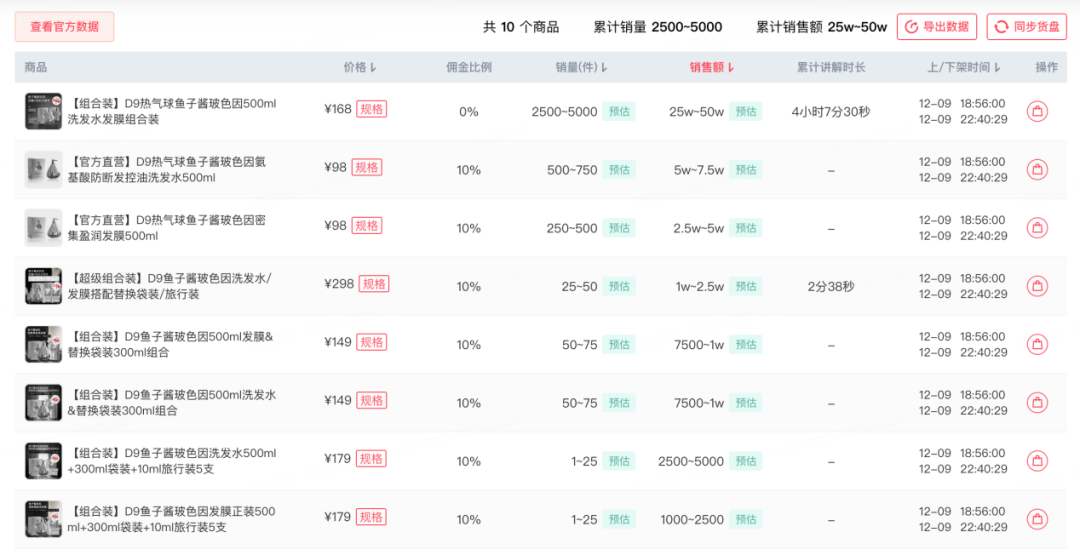Sort by 上/下架时间 column header
Screen dimensions: 1080x555
click(x=964, y=67)
